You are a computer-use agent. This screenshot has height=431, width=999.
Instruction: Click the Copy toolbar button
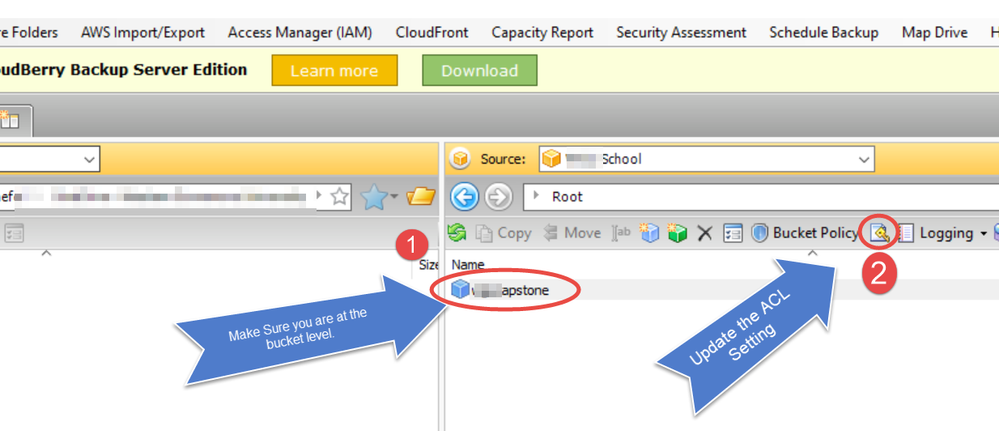tap(503, 233)
